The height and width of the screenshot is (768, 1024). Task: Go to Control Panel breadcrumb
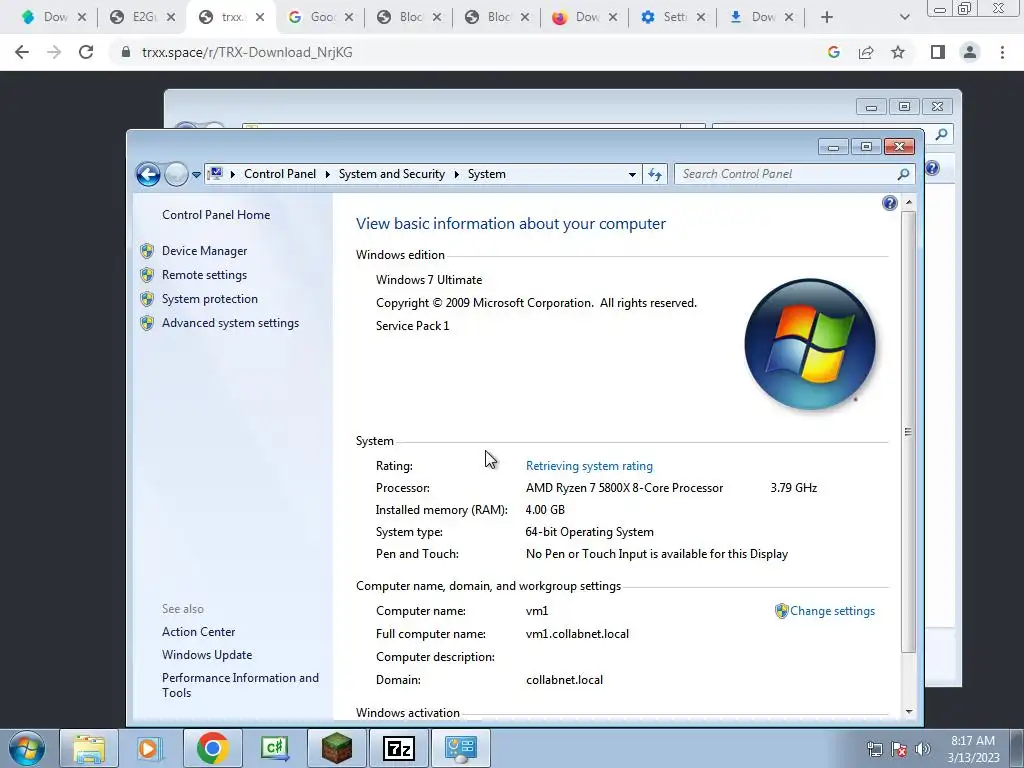(x=280, y=174)
